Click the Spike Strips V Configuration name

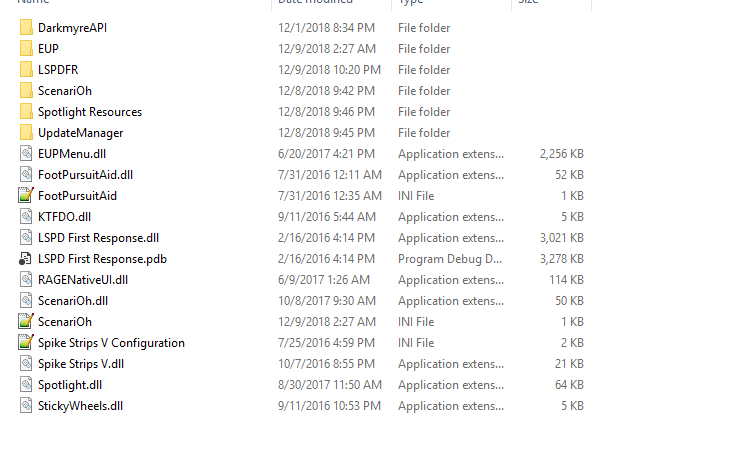pos(111,343)
